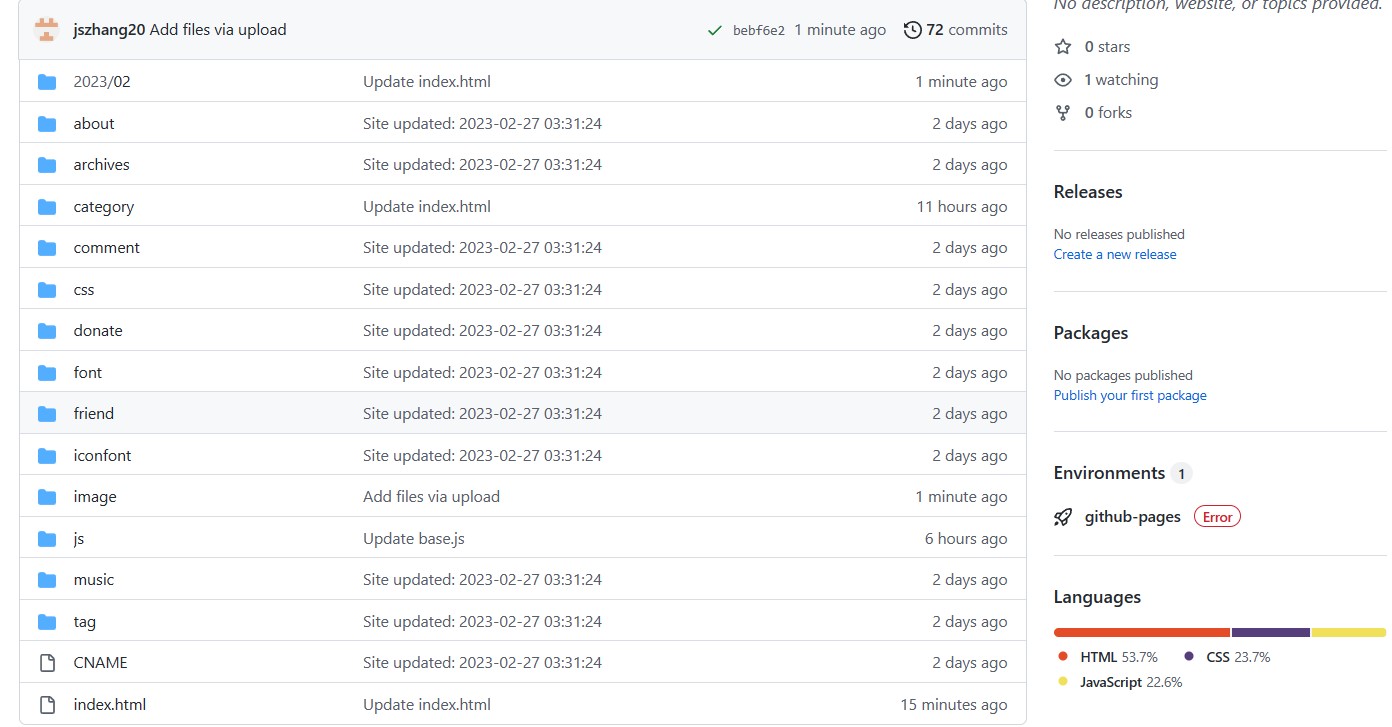Open the 72 commits history
Viewport: 1392px width, 727px height.
click(x=955, y=30)
